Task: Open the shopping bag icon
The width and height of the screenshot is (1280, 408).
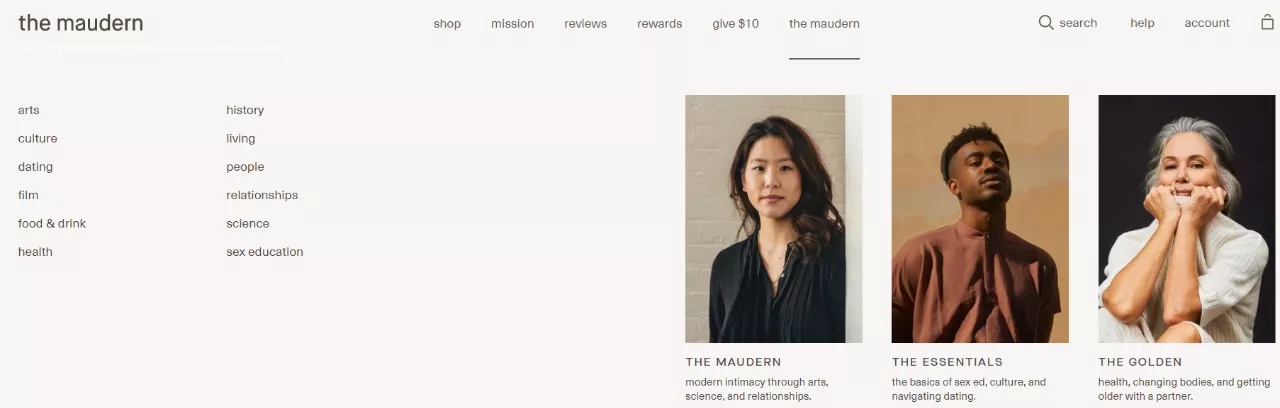Action: coord(1267,22)
